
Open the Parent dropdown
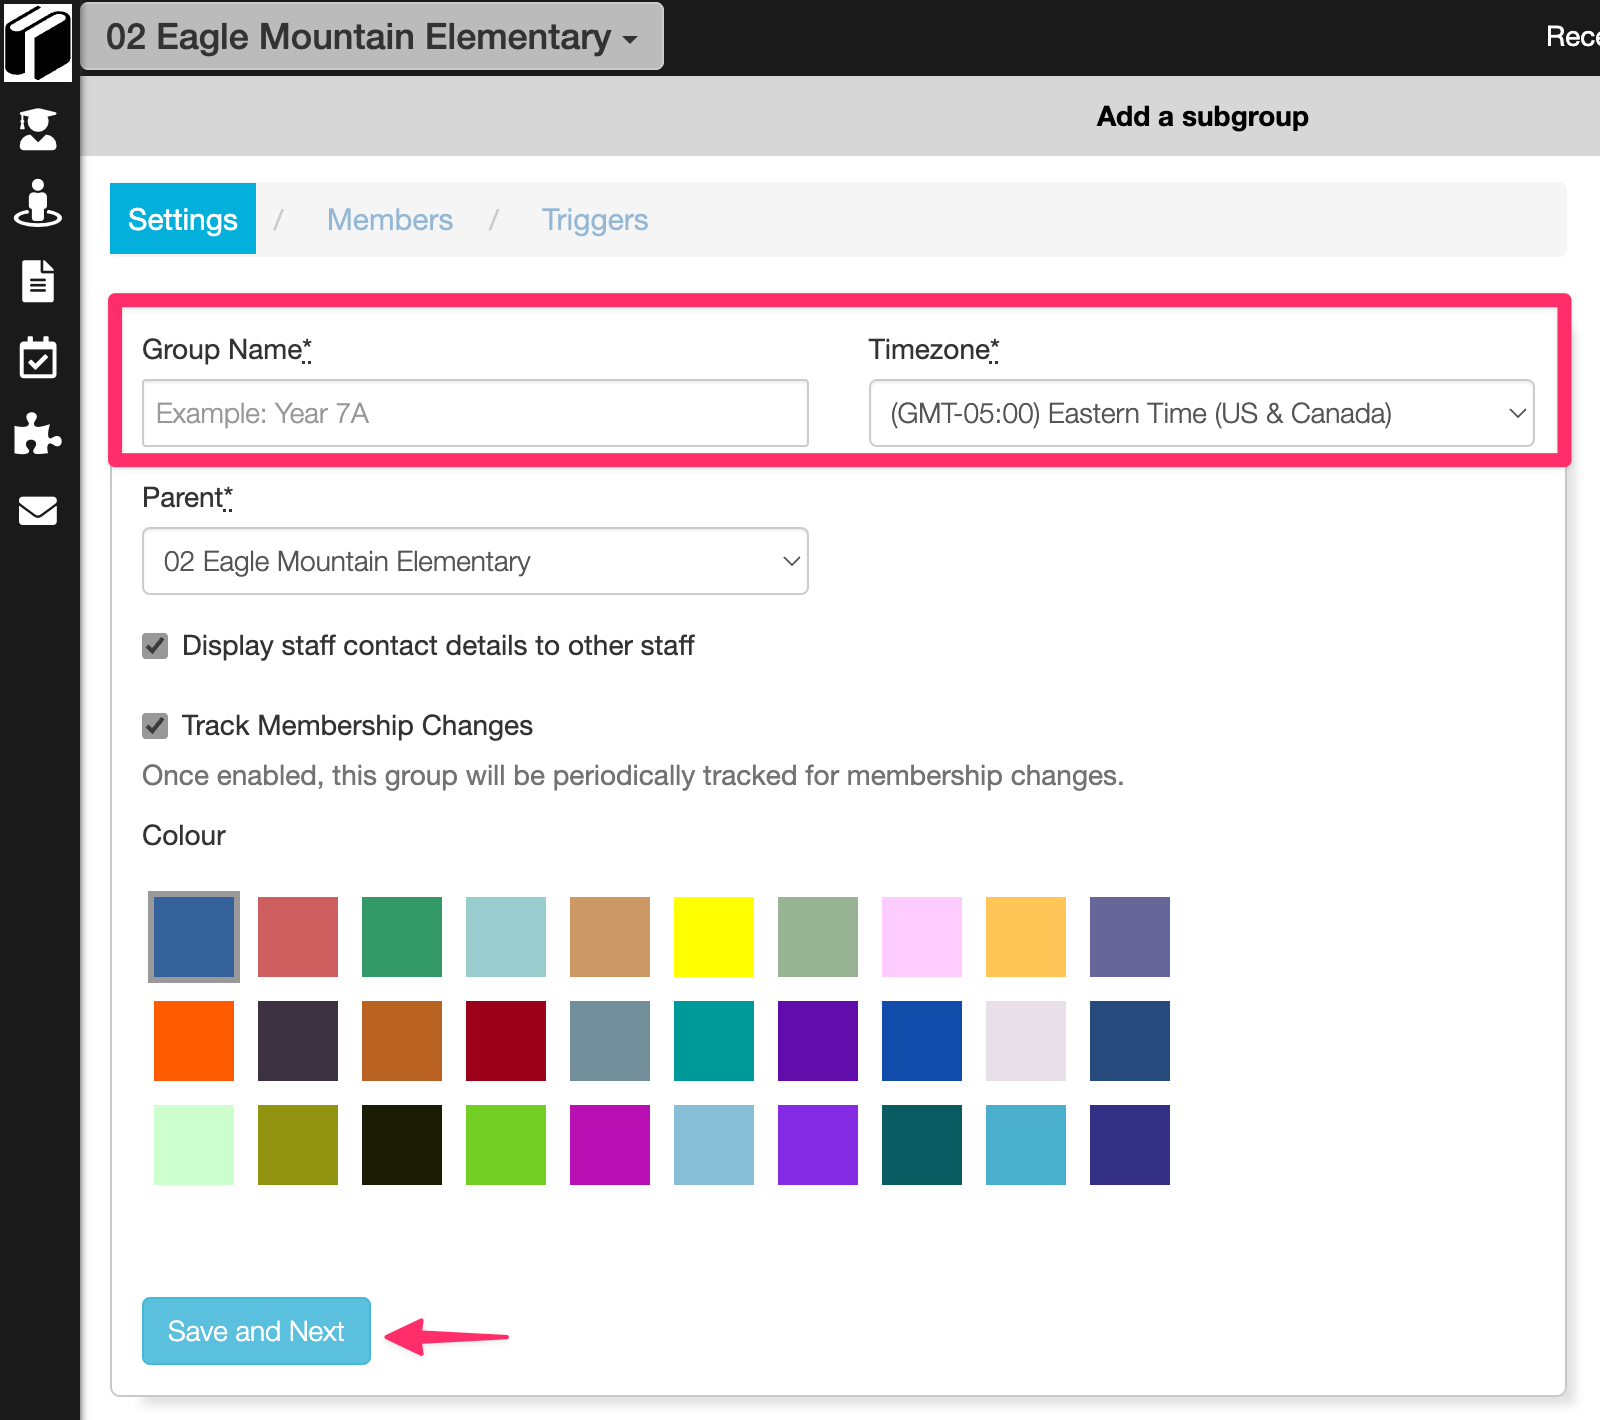click(x=475, y=561)
